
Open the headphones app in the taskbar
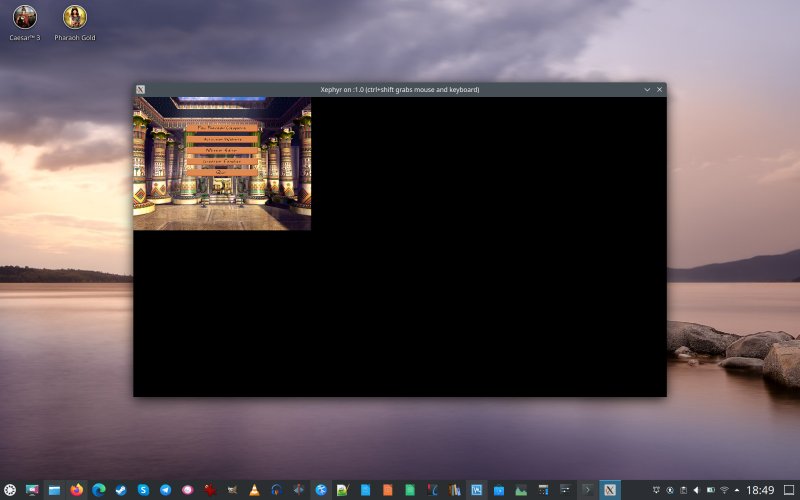point(277,490)
